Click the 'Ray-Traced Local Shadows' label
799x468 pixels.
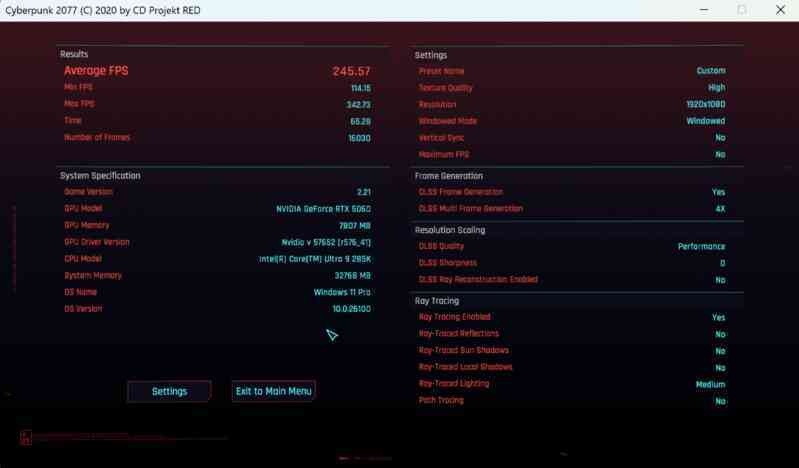[x=465, y=367]
